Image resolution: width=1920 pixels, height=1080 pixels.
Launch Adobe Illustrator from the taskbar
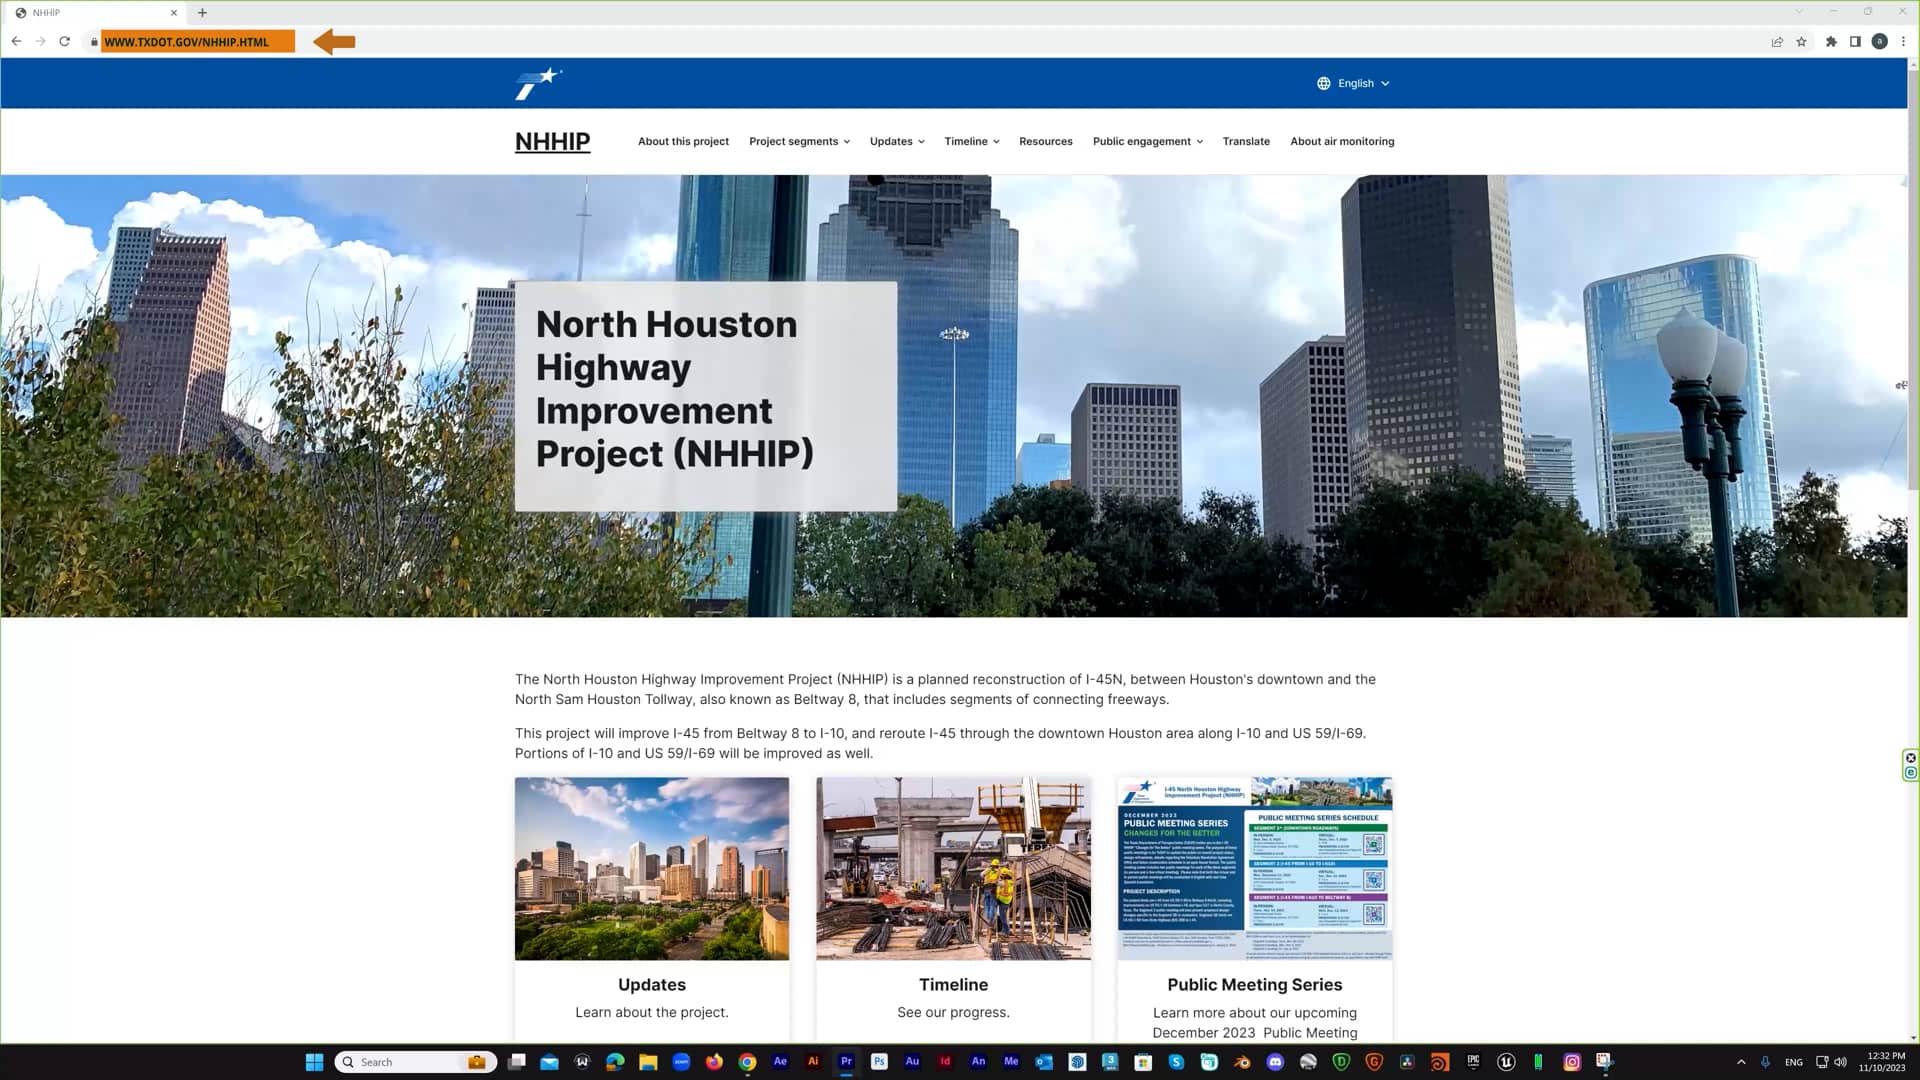click(814, 1062)
